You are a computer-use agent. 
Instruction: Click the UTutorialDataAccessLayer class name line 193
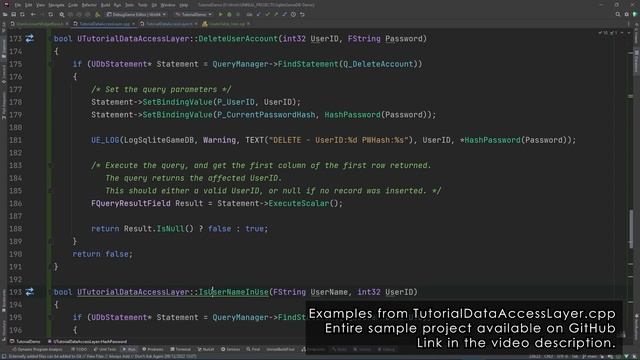pos(133,292)
